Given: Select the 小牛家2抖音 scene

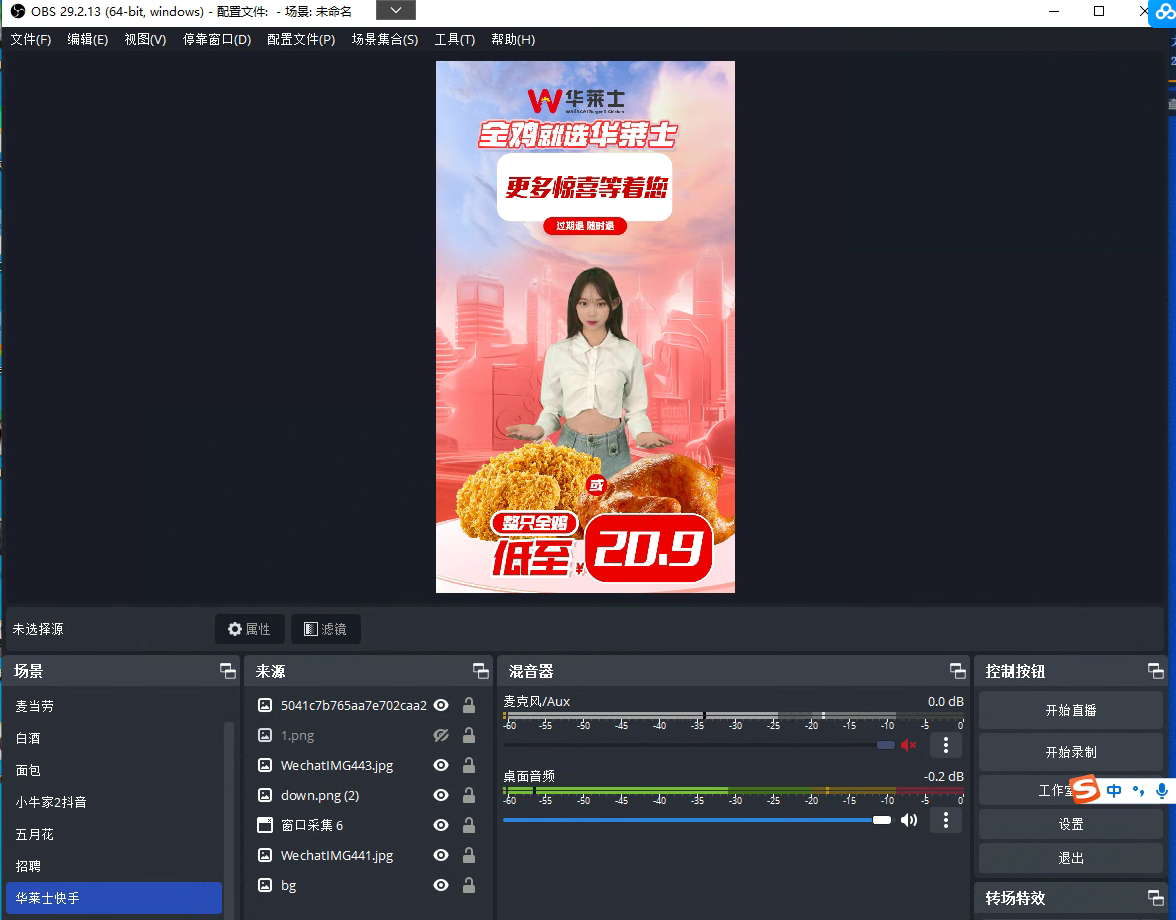Looking at the screenshot, I should click(x=114, y=802).
